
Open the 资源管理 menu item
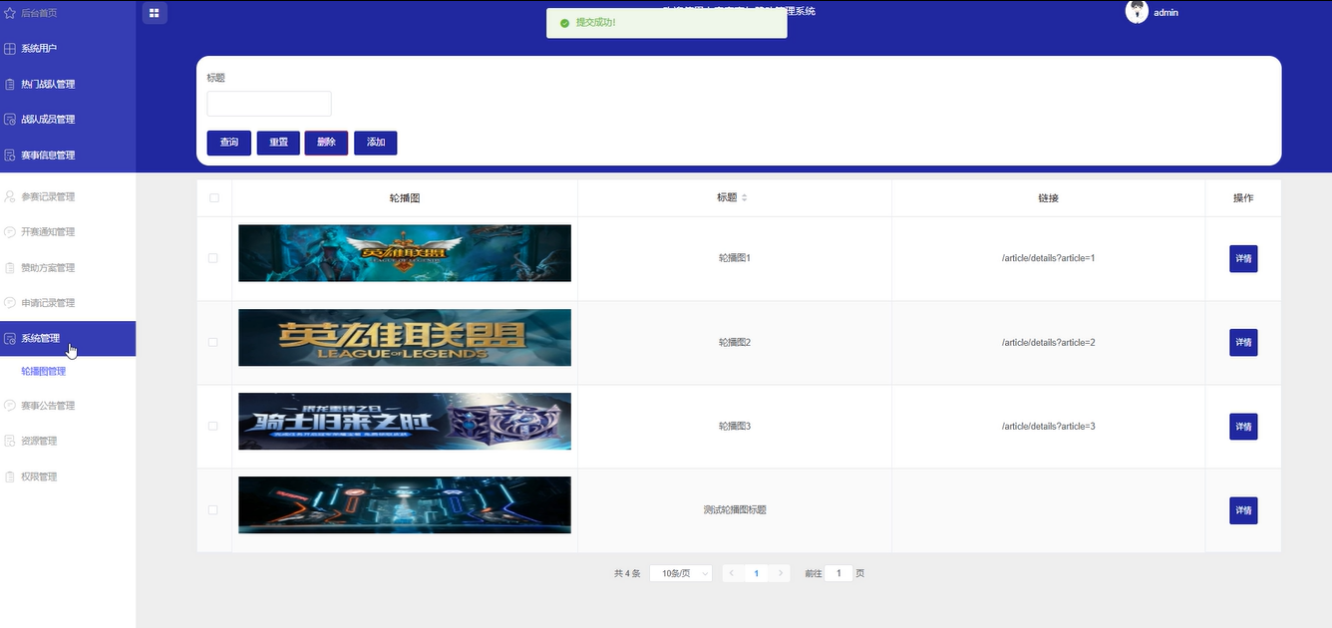pyautogui.click(x=68, y=441)
